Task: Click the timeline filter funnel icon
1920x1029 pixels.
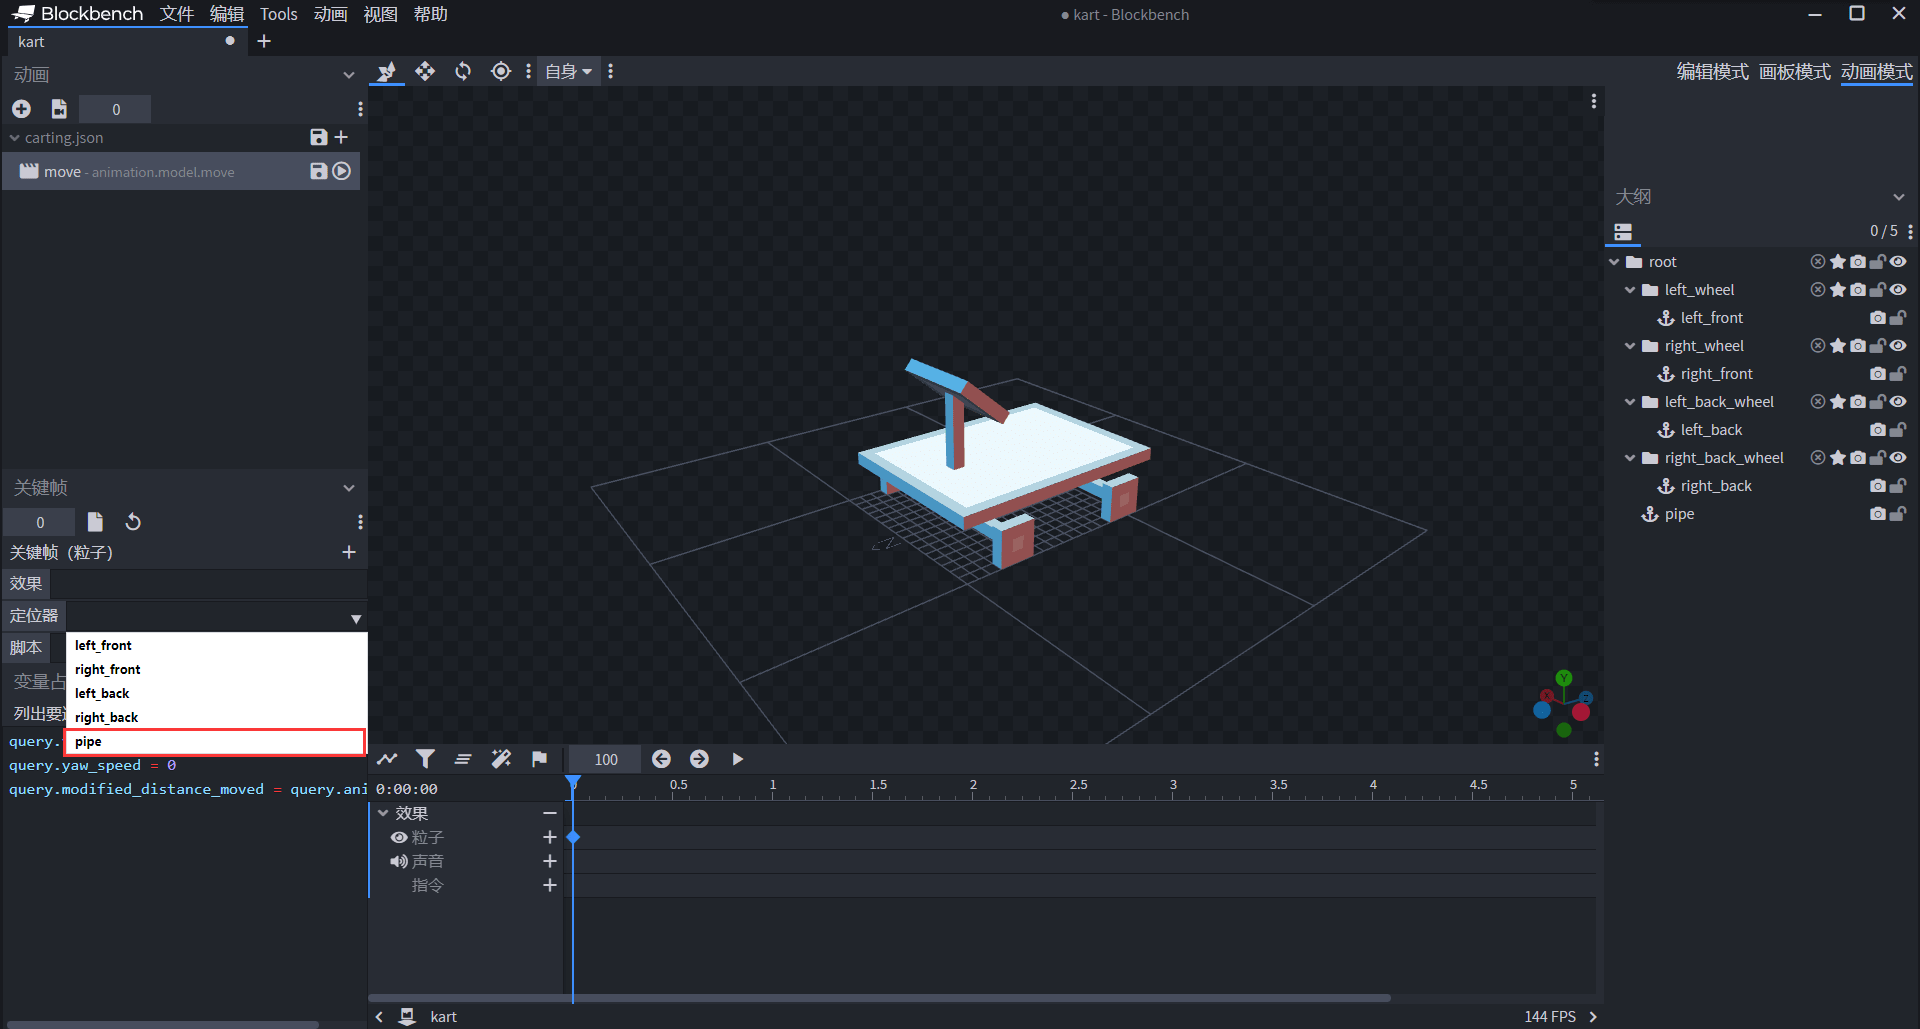Action: [x=425, y=759]
